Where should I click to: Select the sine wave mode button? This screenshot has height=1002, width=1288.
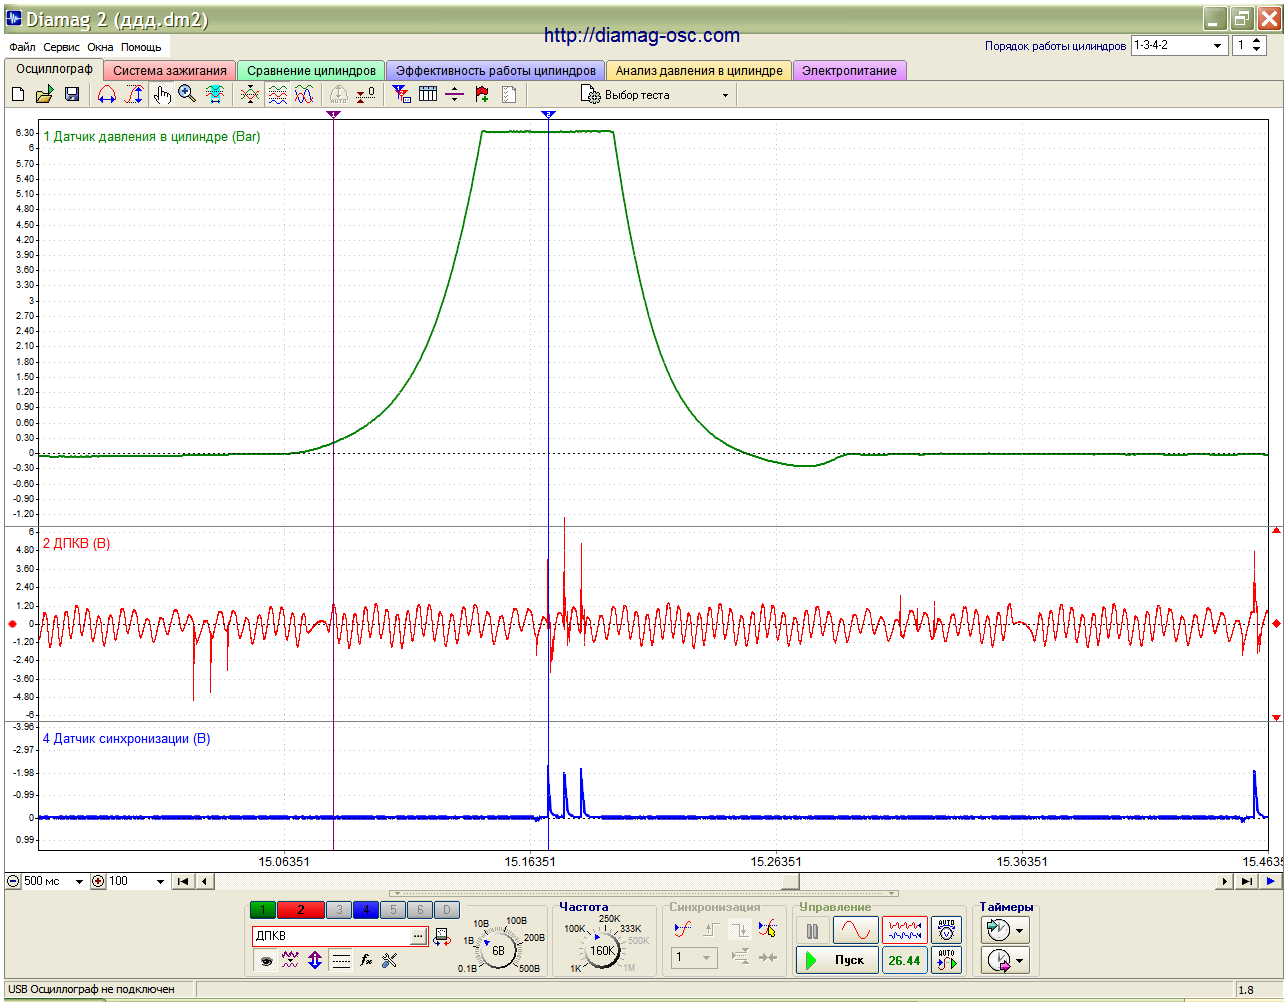click(x=856, y=931)
